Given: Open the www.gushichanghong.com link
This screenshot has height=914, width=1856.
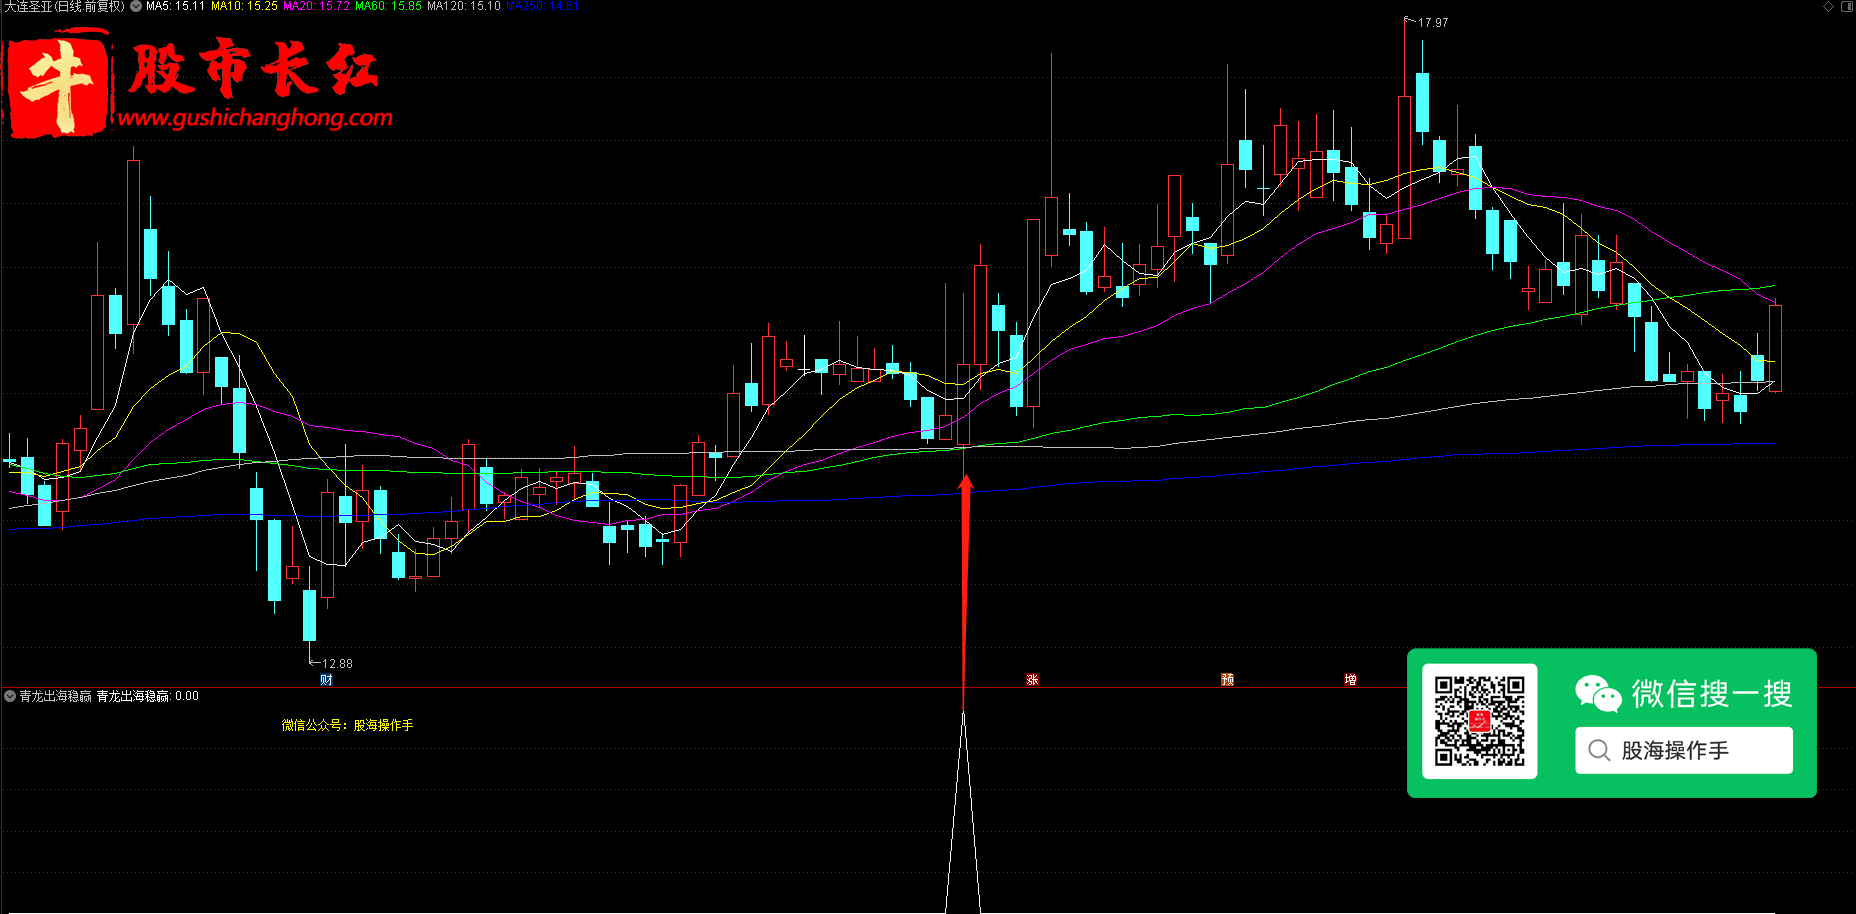Looking at the screenshot, I should coord(255,118).
